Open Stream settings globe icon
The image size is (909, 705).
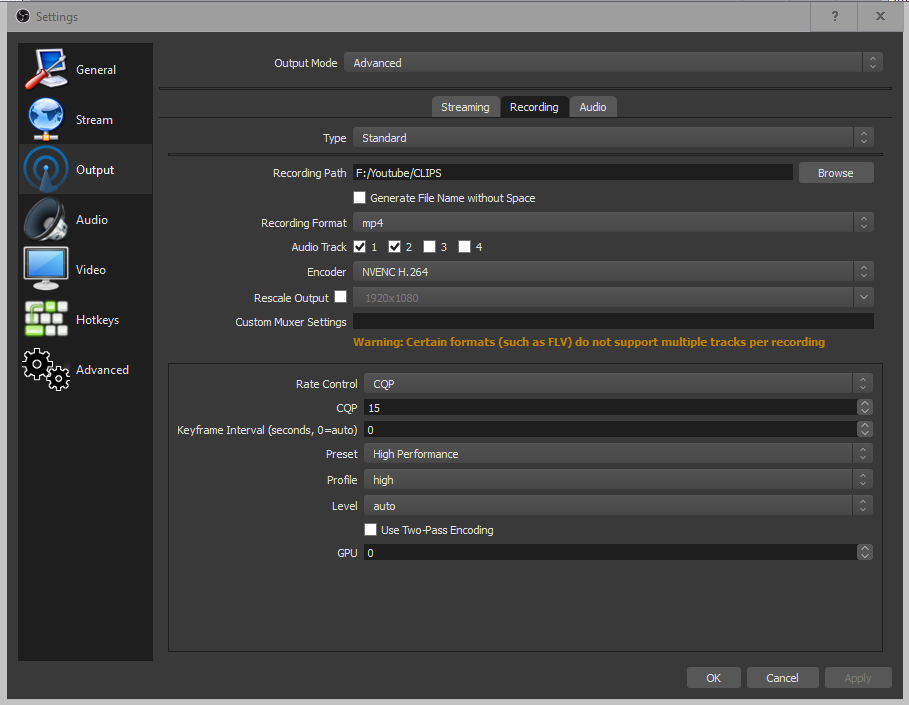(46, 119)
